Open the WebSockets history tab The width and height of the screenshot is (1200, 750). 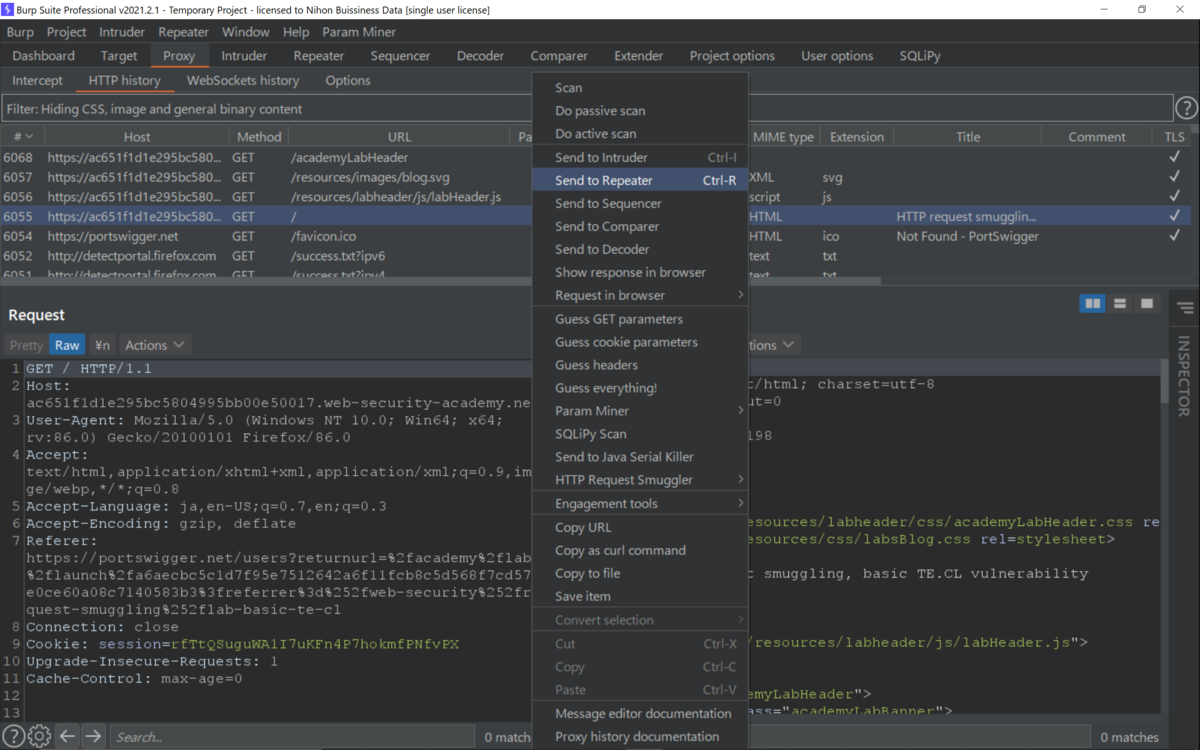pos(243,80)
